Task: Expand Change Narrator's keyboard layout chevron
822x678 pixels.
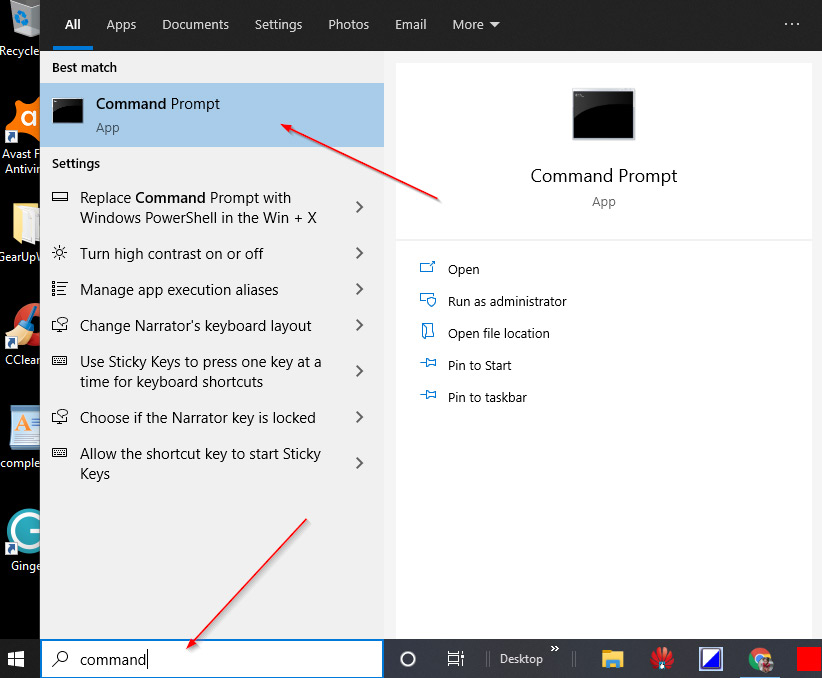Action: click(x=360, y=325)
